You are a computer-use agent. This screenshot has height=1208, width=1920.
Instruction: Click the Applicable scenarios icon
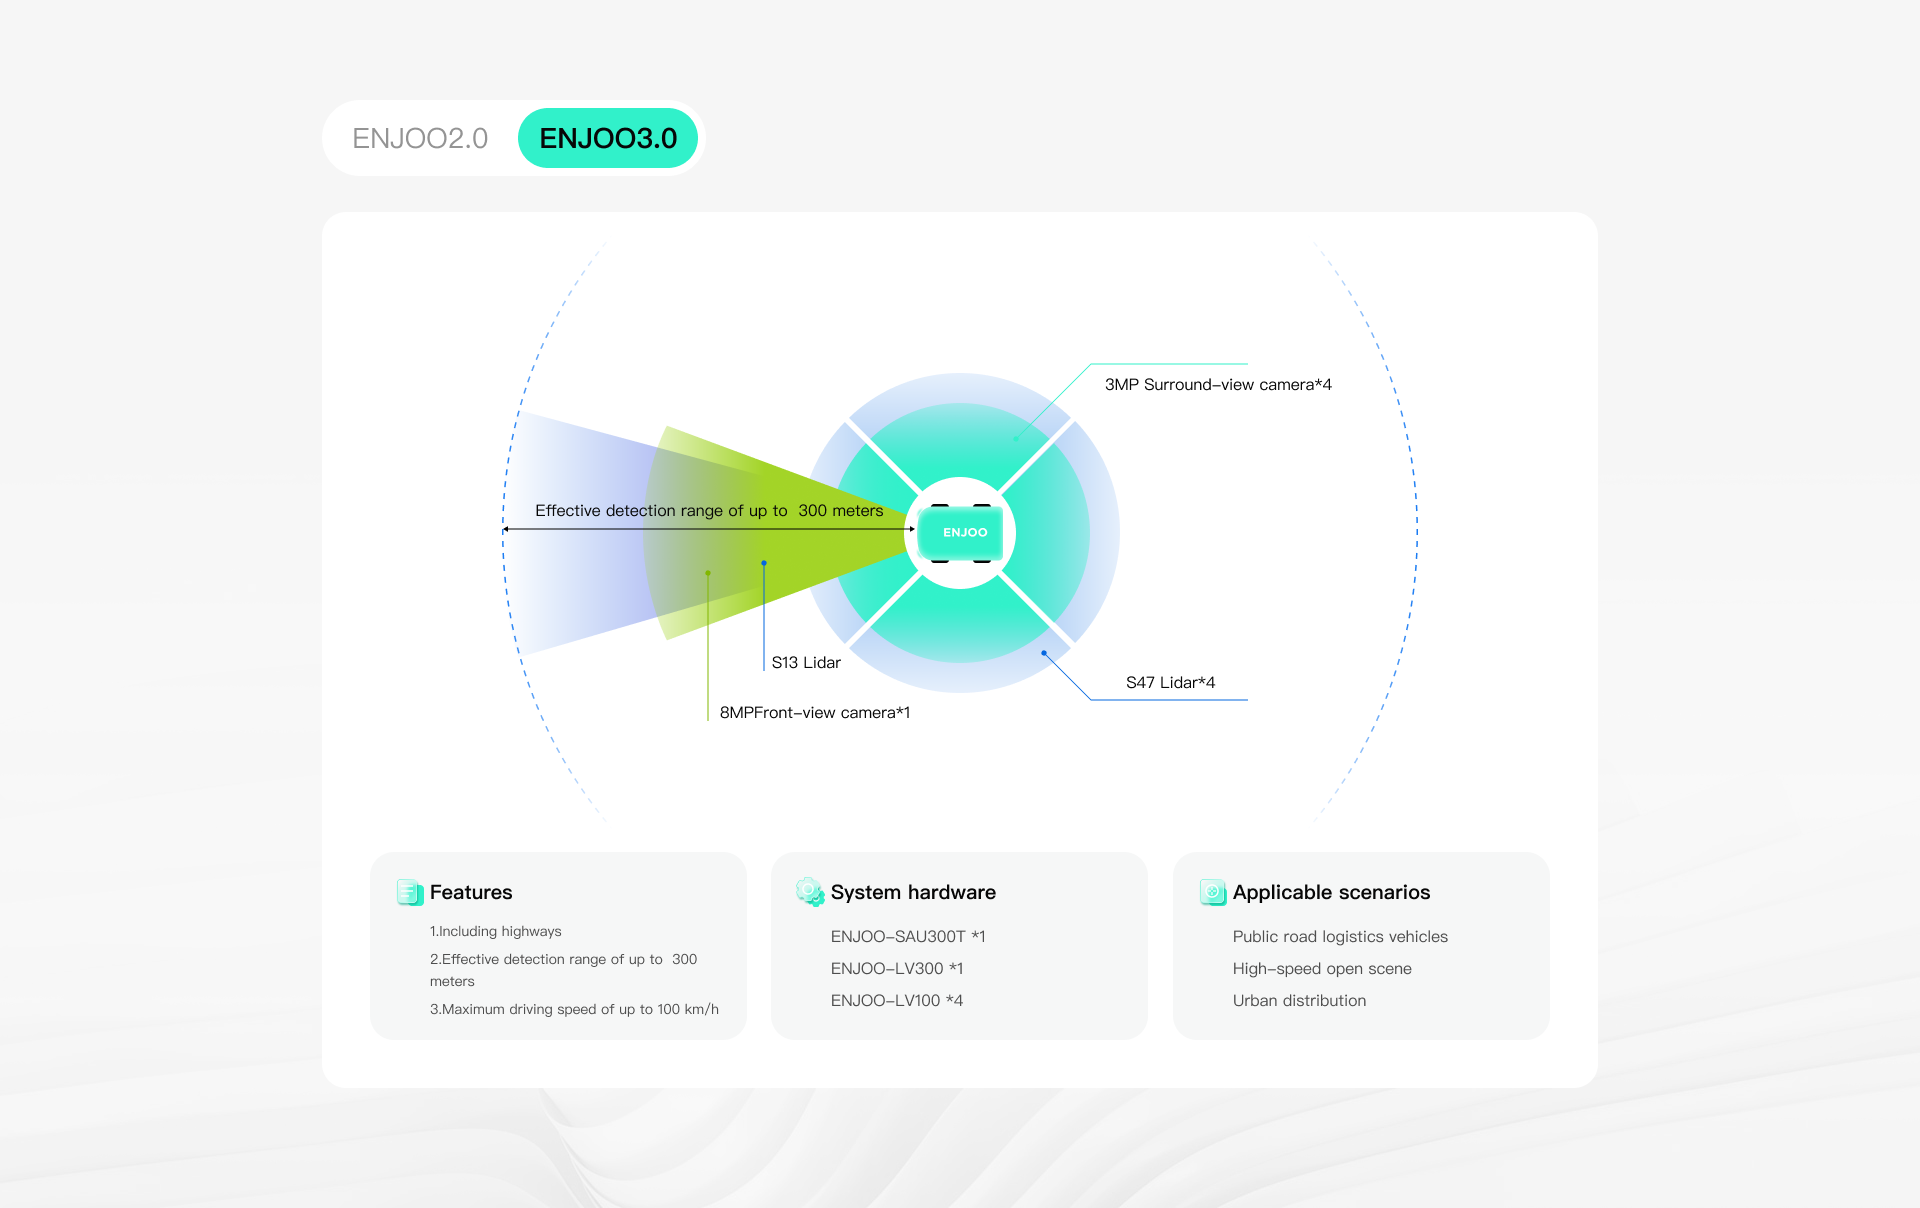[x=1213, y=892]
